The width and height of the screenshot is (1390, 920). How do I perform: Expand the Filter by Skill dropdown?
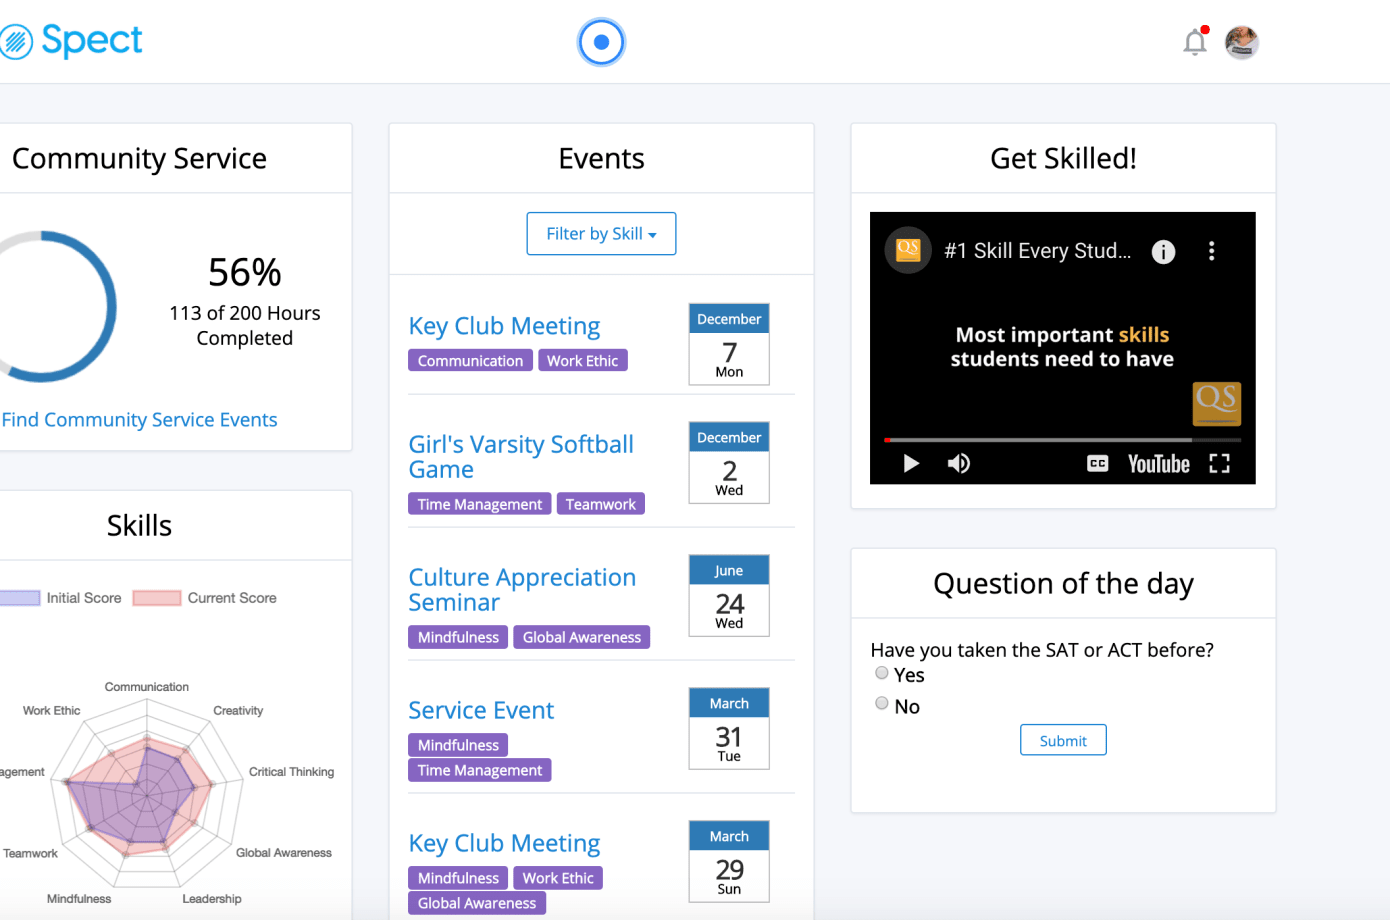(601, 234)
